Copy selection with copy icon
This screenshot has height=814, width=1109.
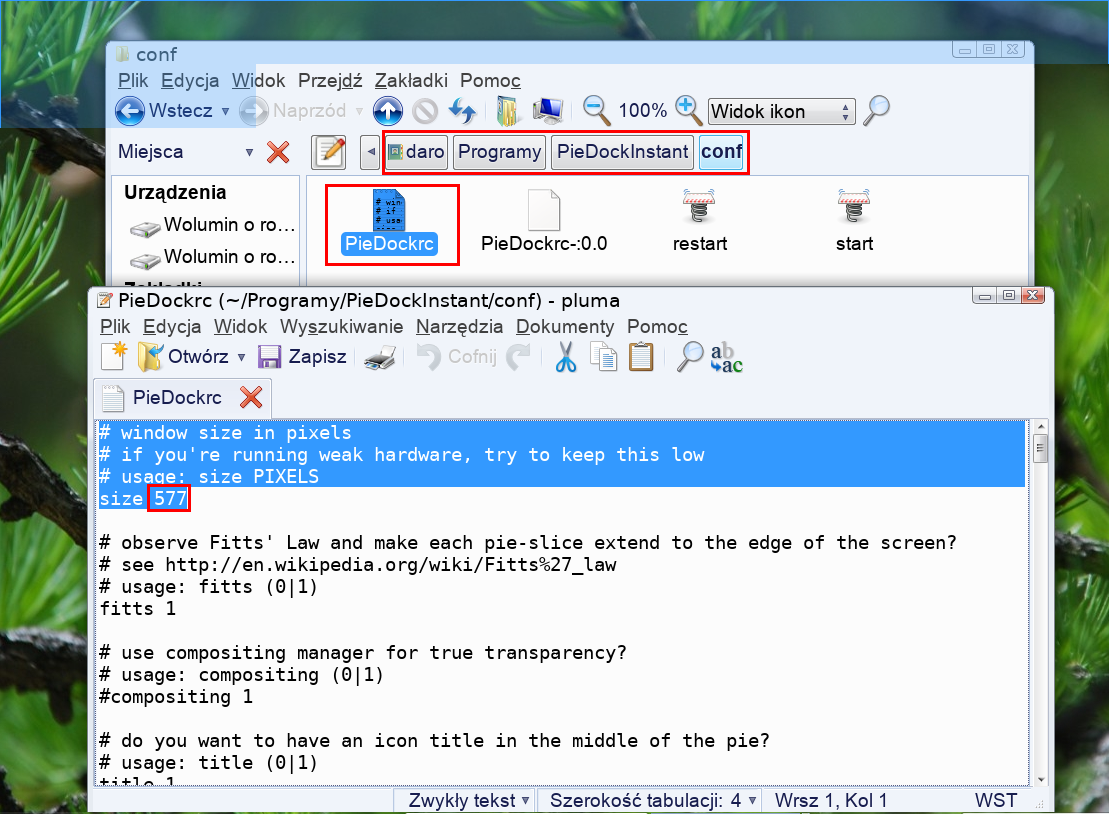603,356
